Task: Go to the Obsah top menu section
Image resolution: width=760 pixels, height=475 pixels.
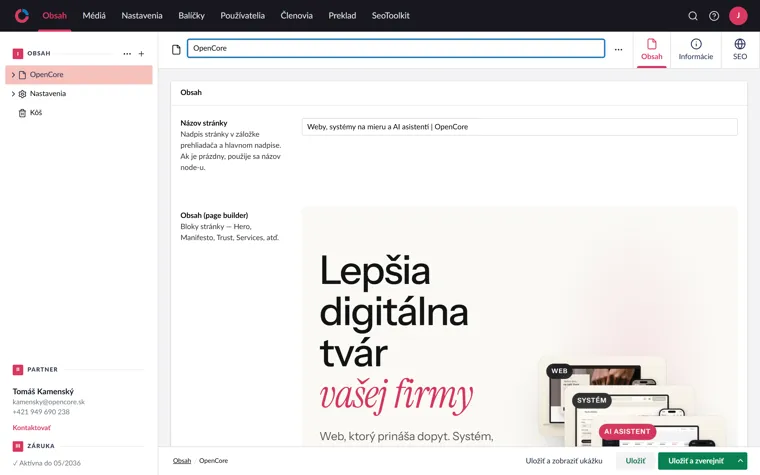Action: point(54,16)
